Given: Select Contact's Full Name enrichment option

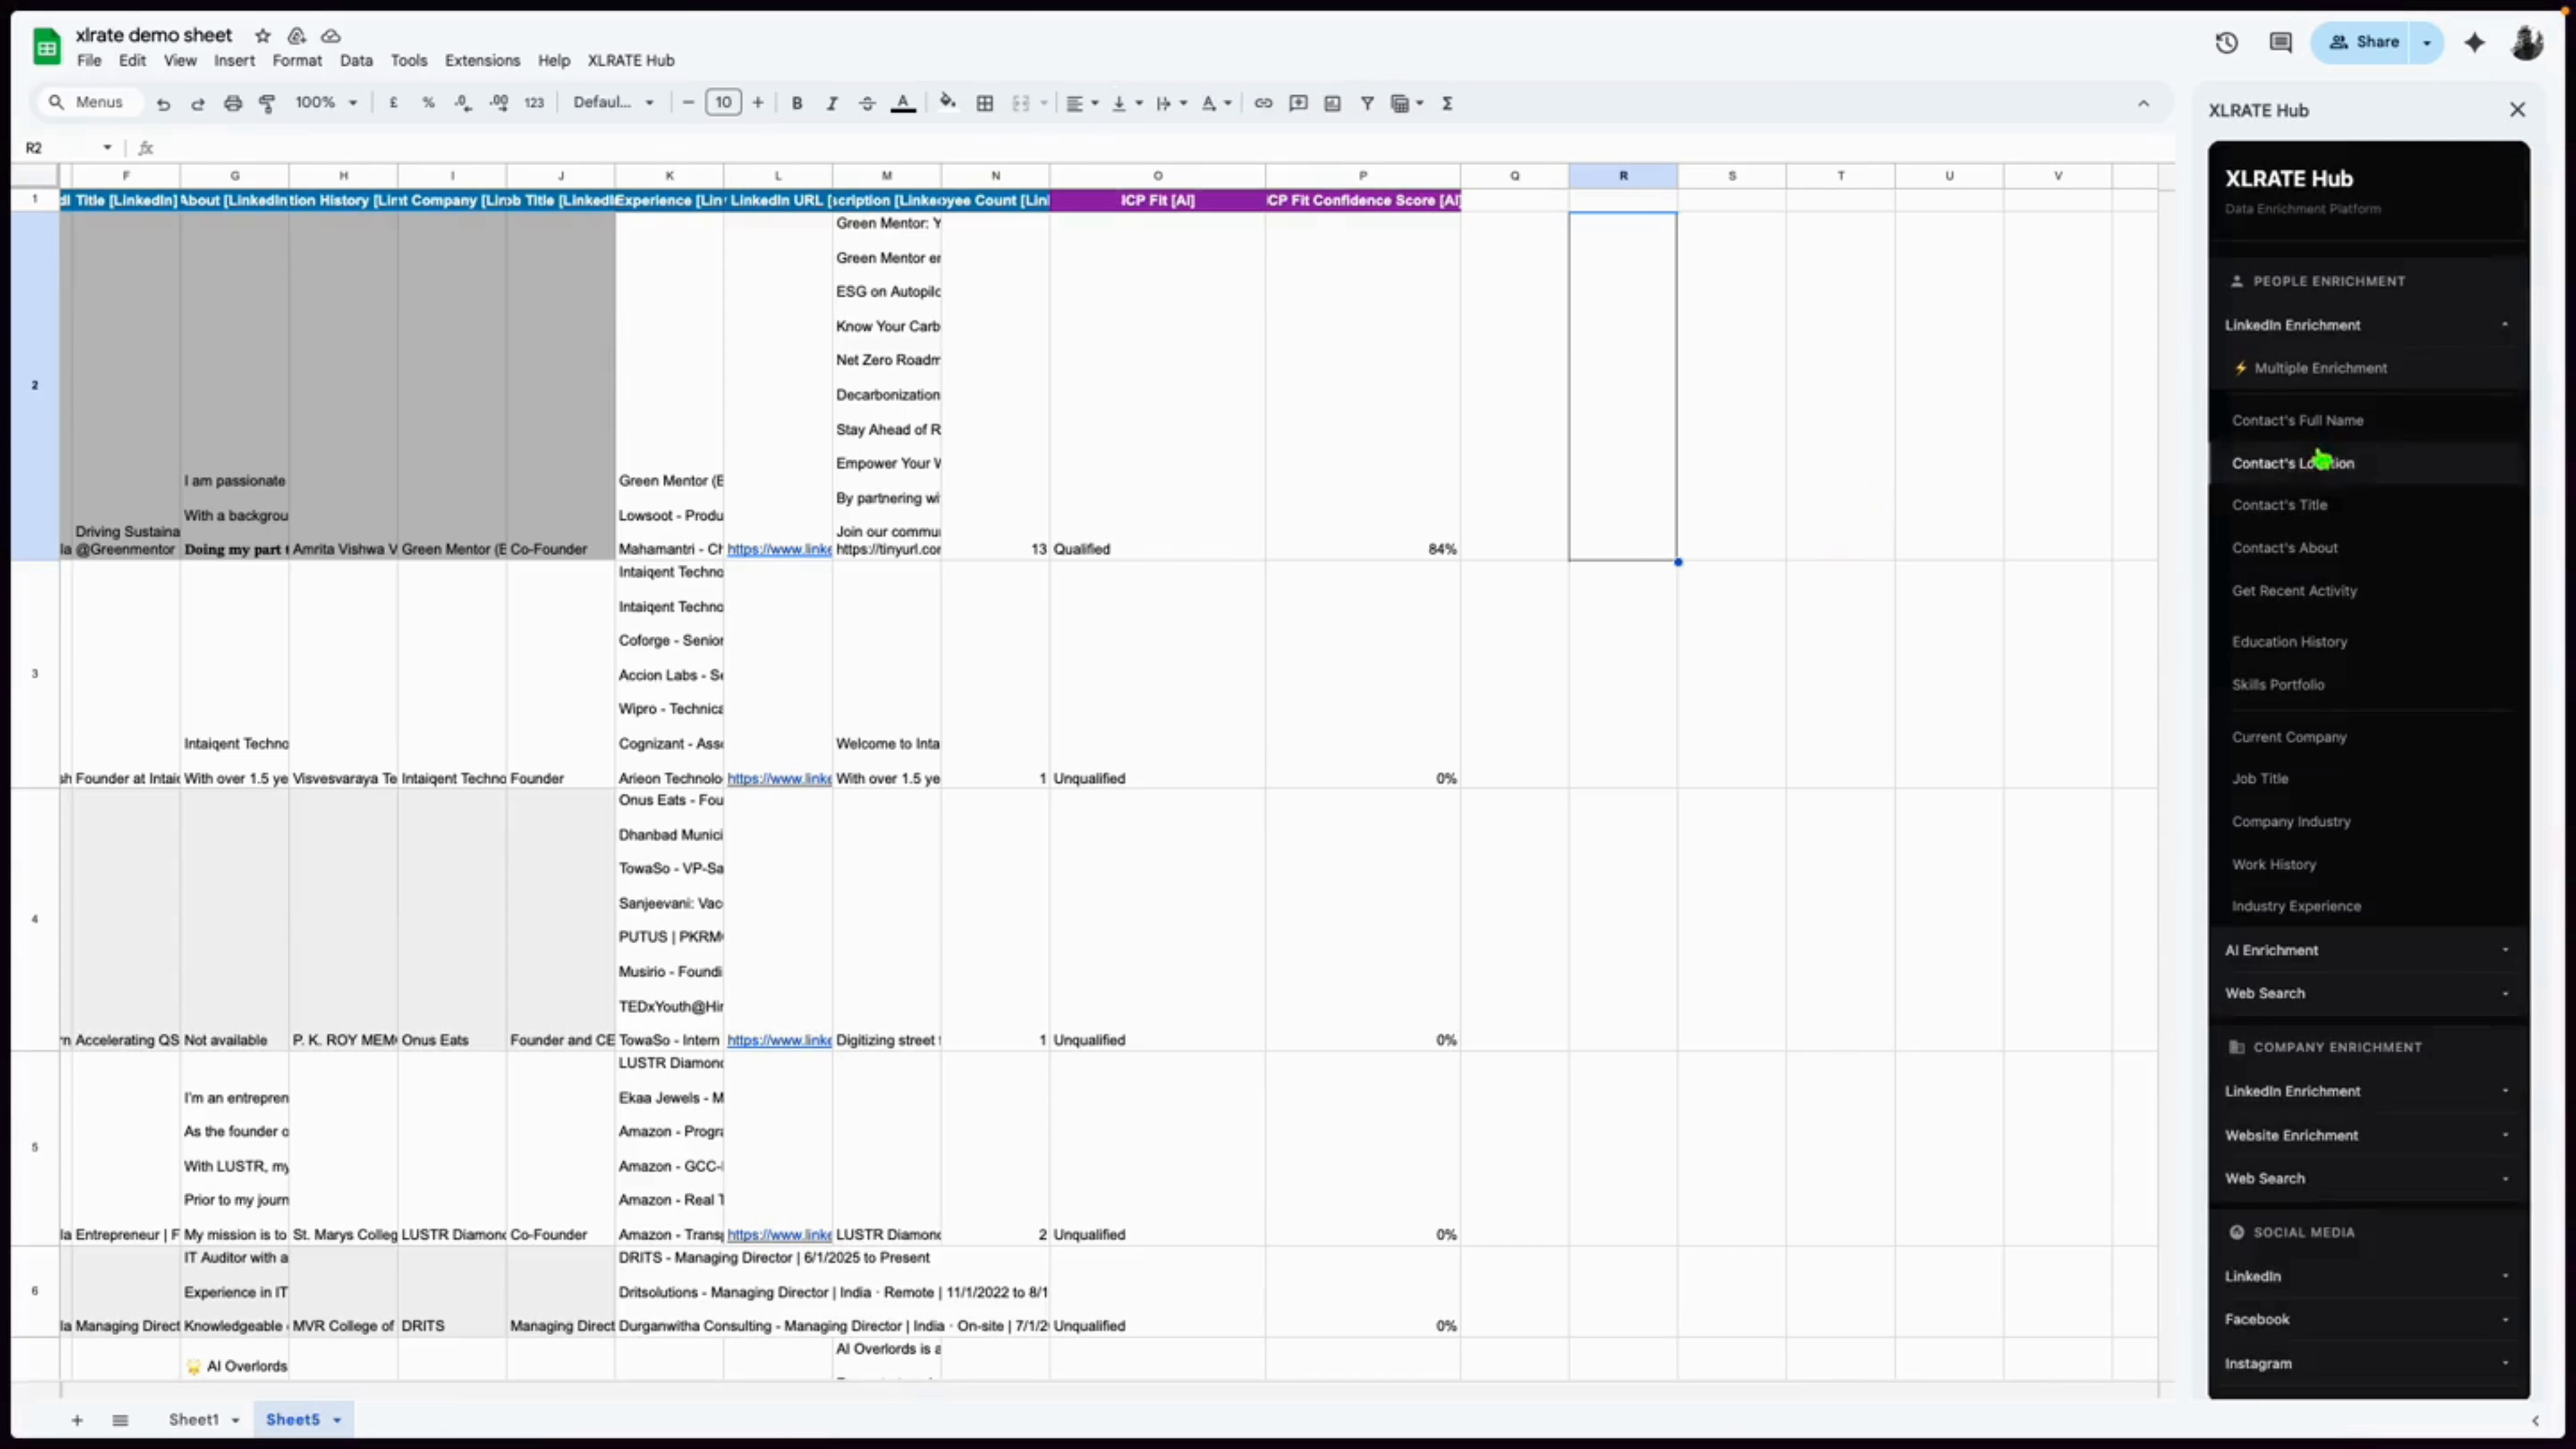Looking at the screenshot, I should point(2297,420).
